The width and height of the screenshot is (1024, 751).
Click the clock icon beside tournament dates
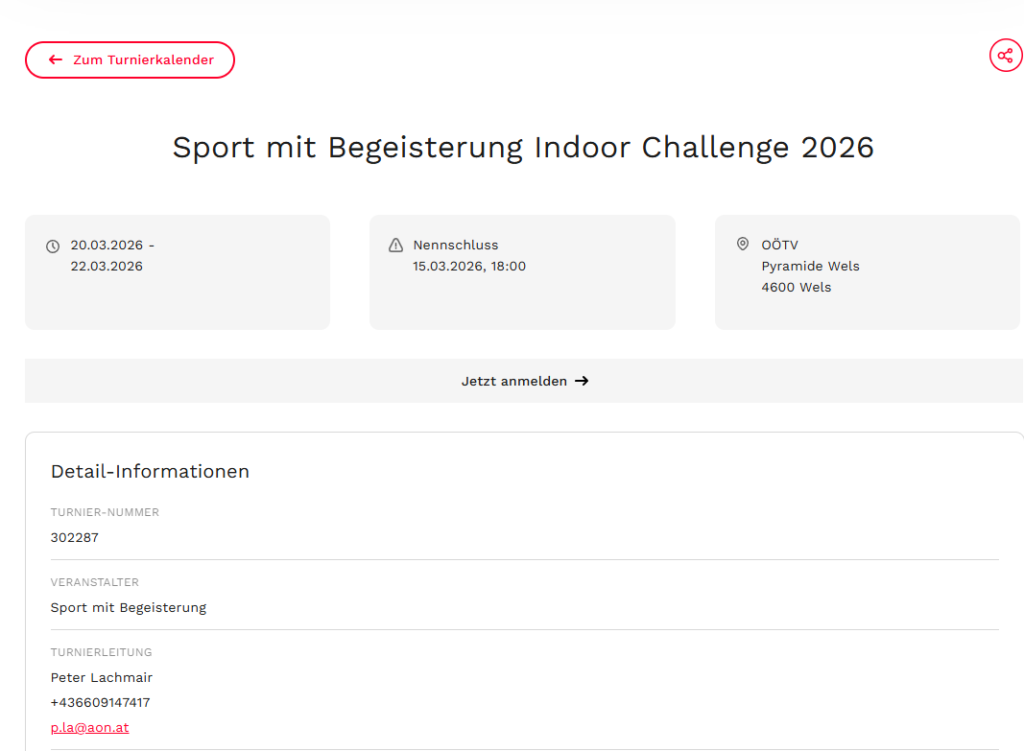click(x=53, y=246)
